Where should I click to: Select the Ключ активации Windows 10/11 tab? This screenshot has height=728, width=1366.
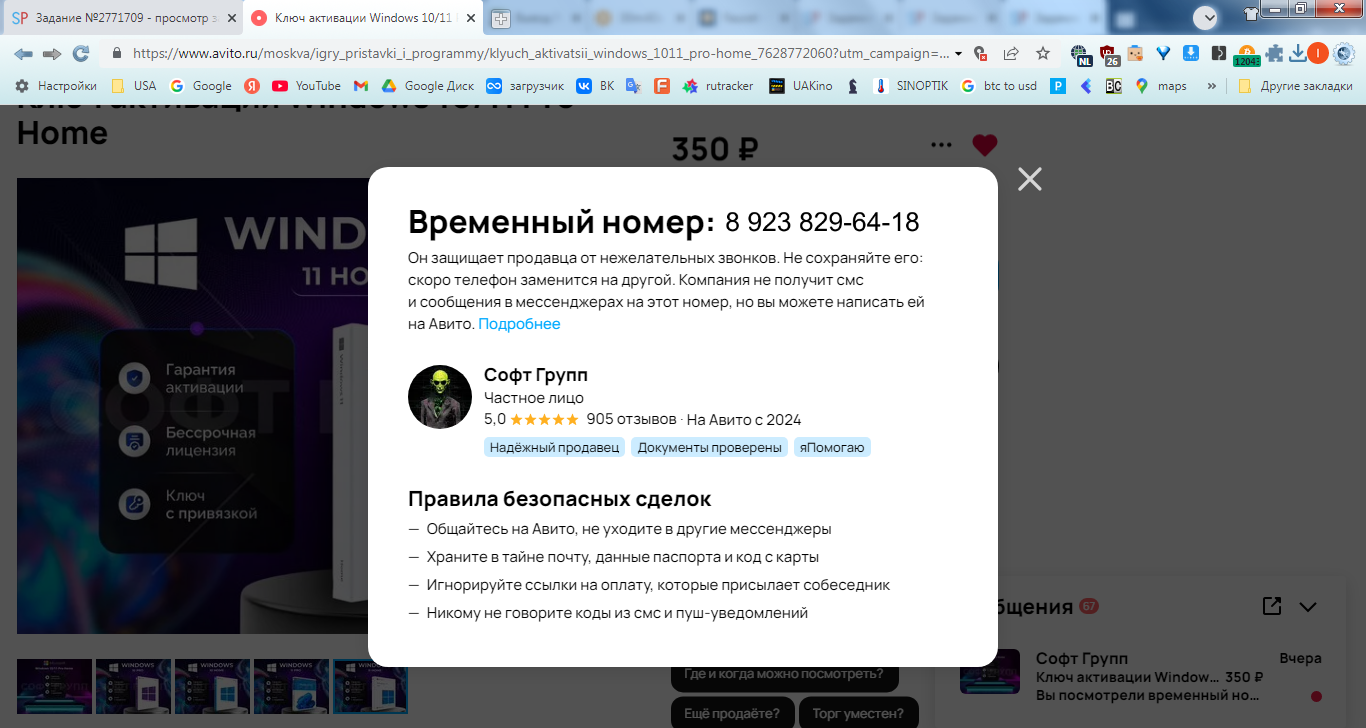click(x=365, y=18)
